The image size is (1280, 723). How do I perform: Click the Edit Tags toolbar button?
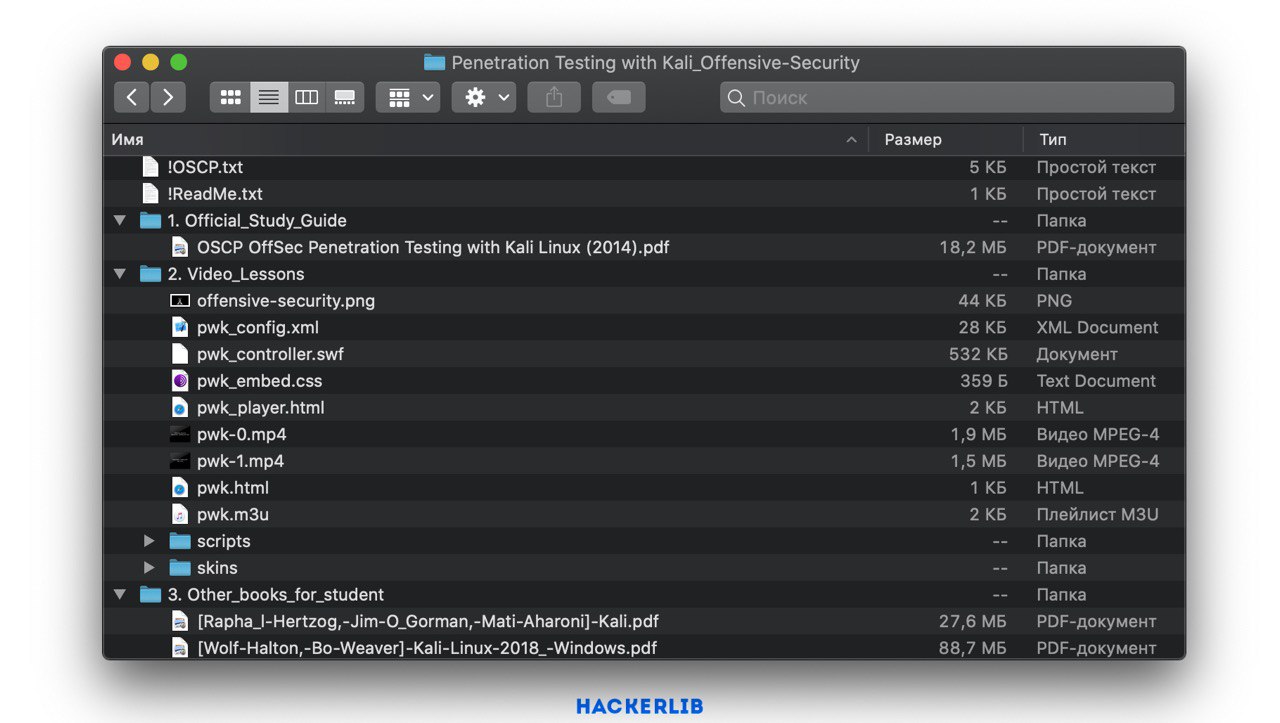[x=619, y=97]
